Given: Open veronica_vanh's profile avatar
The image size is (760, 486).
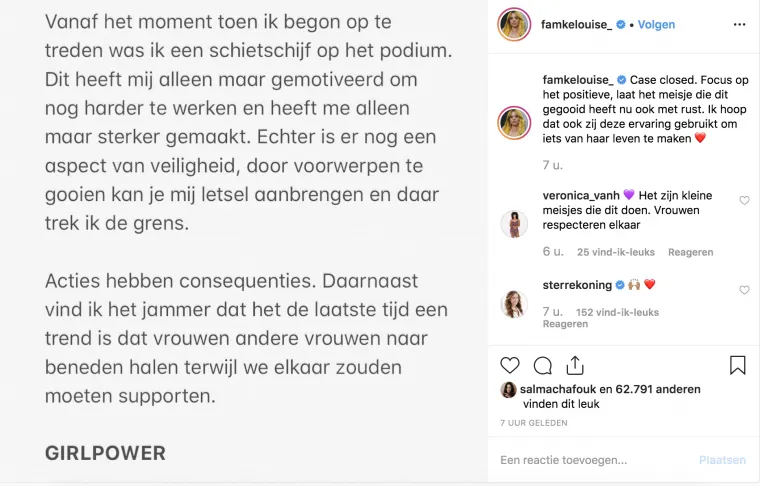Looking at the screenshot, I should (x=514, y=224).
